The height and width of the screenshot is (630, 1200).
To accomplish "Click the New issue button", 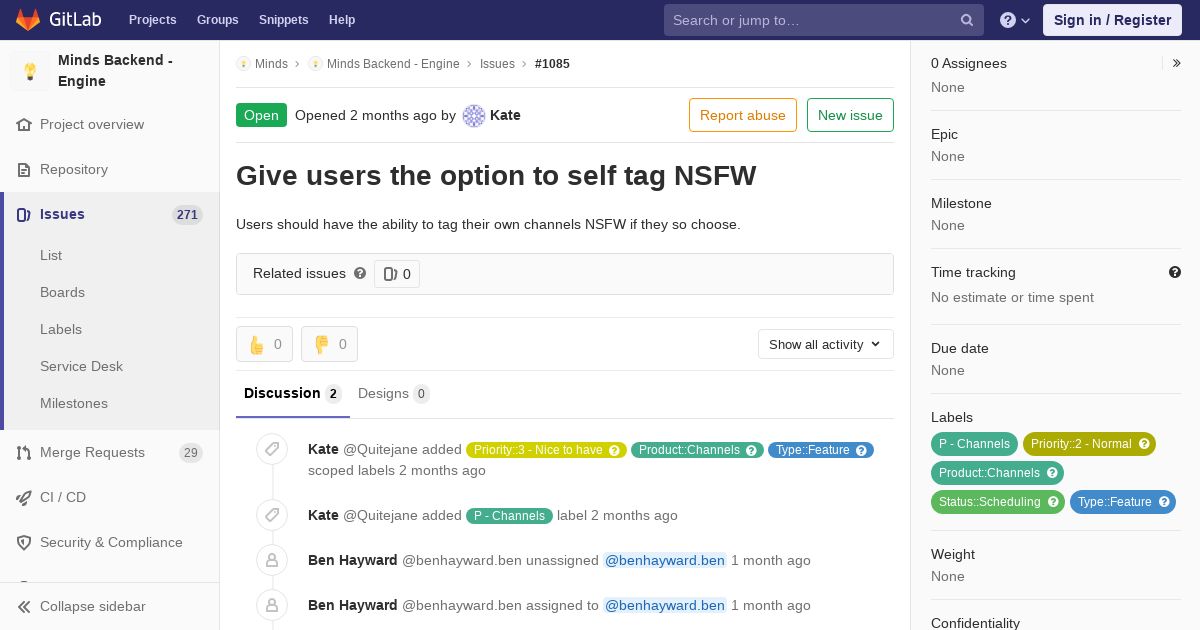I will pos(850,115).
